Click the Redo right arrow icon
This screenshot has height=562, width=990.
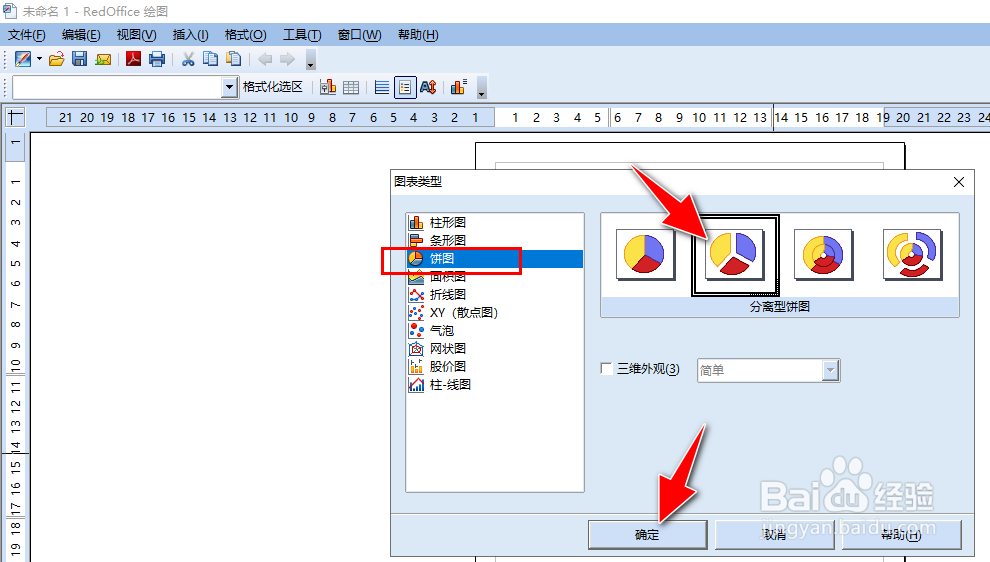(287, 59)
